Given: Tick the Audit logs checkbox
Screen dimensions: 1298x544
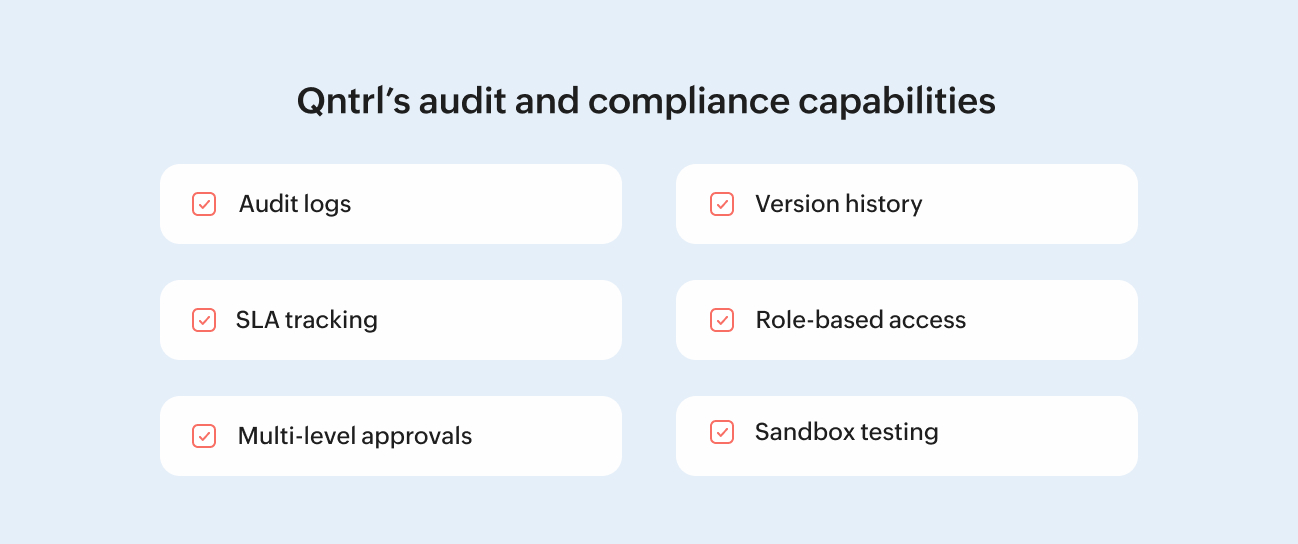Looking at the screenshot, I should pos(204,204).
